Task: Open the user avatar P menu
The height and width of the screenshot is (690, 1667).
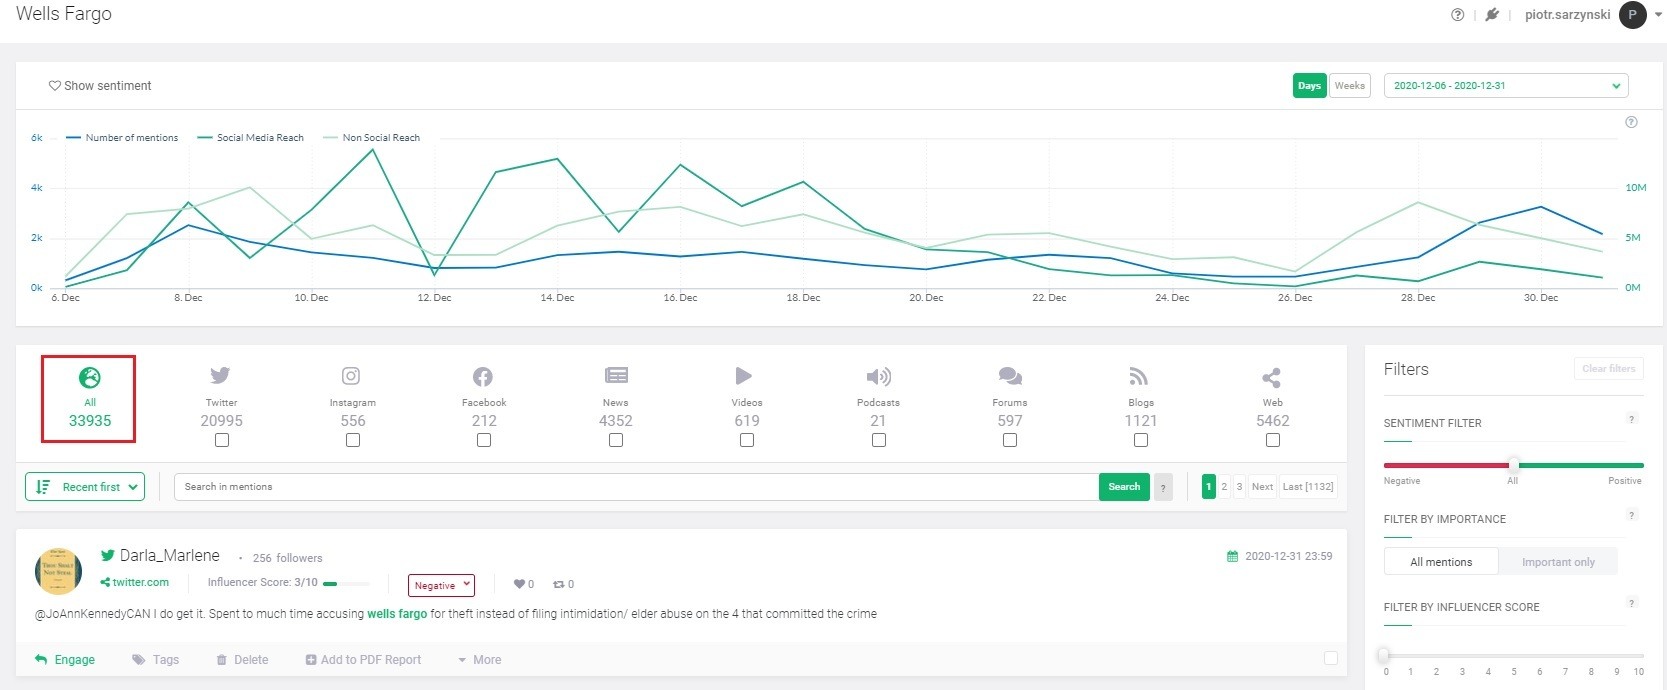Action: 1633,15
